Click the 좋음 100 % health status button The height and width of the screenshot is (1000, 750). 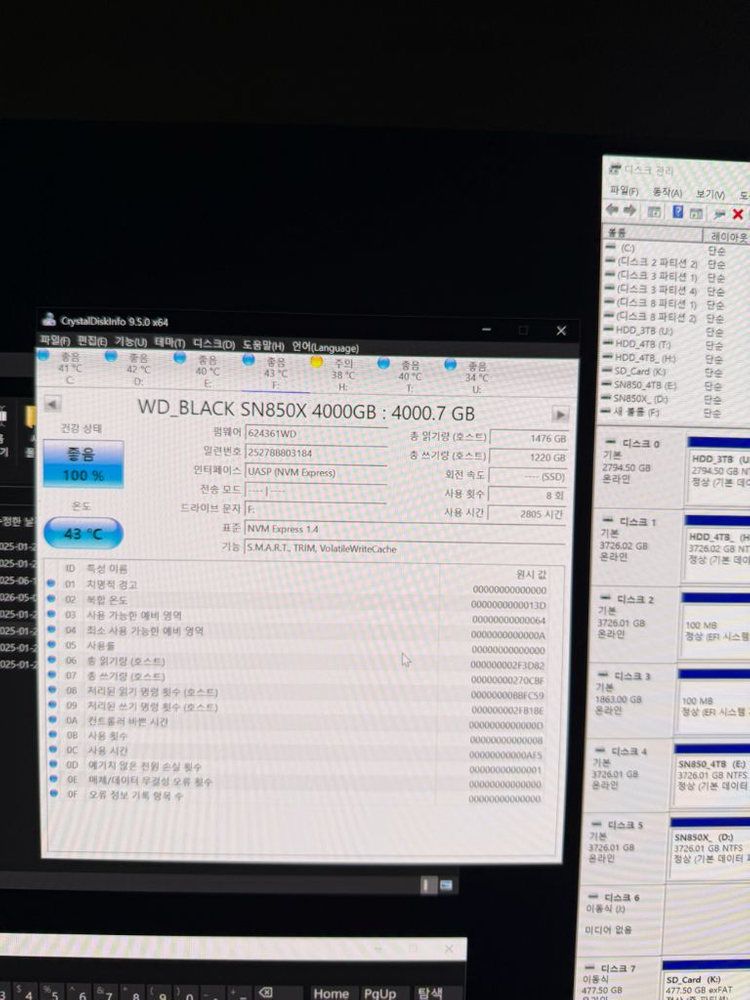pos(83,464)
